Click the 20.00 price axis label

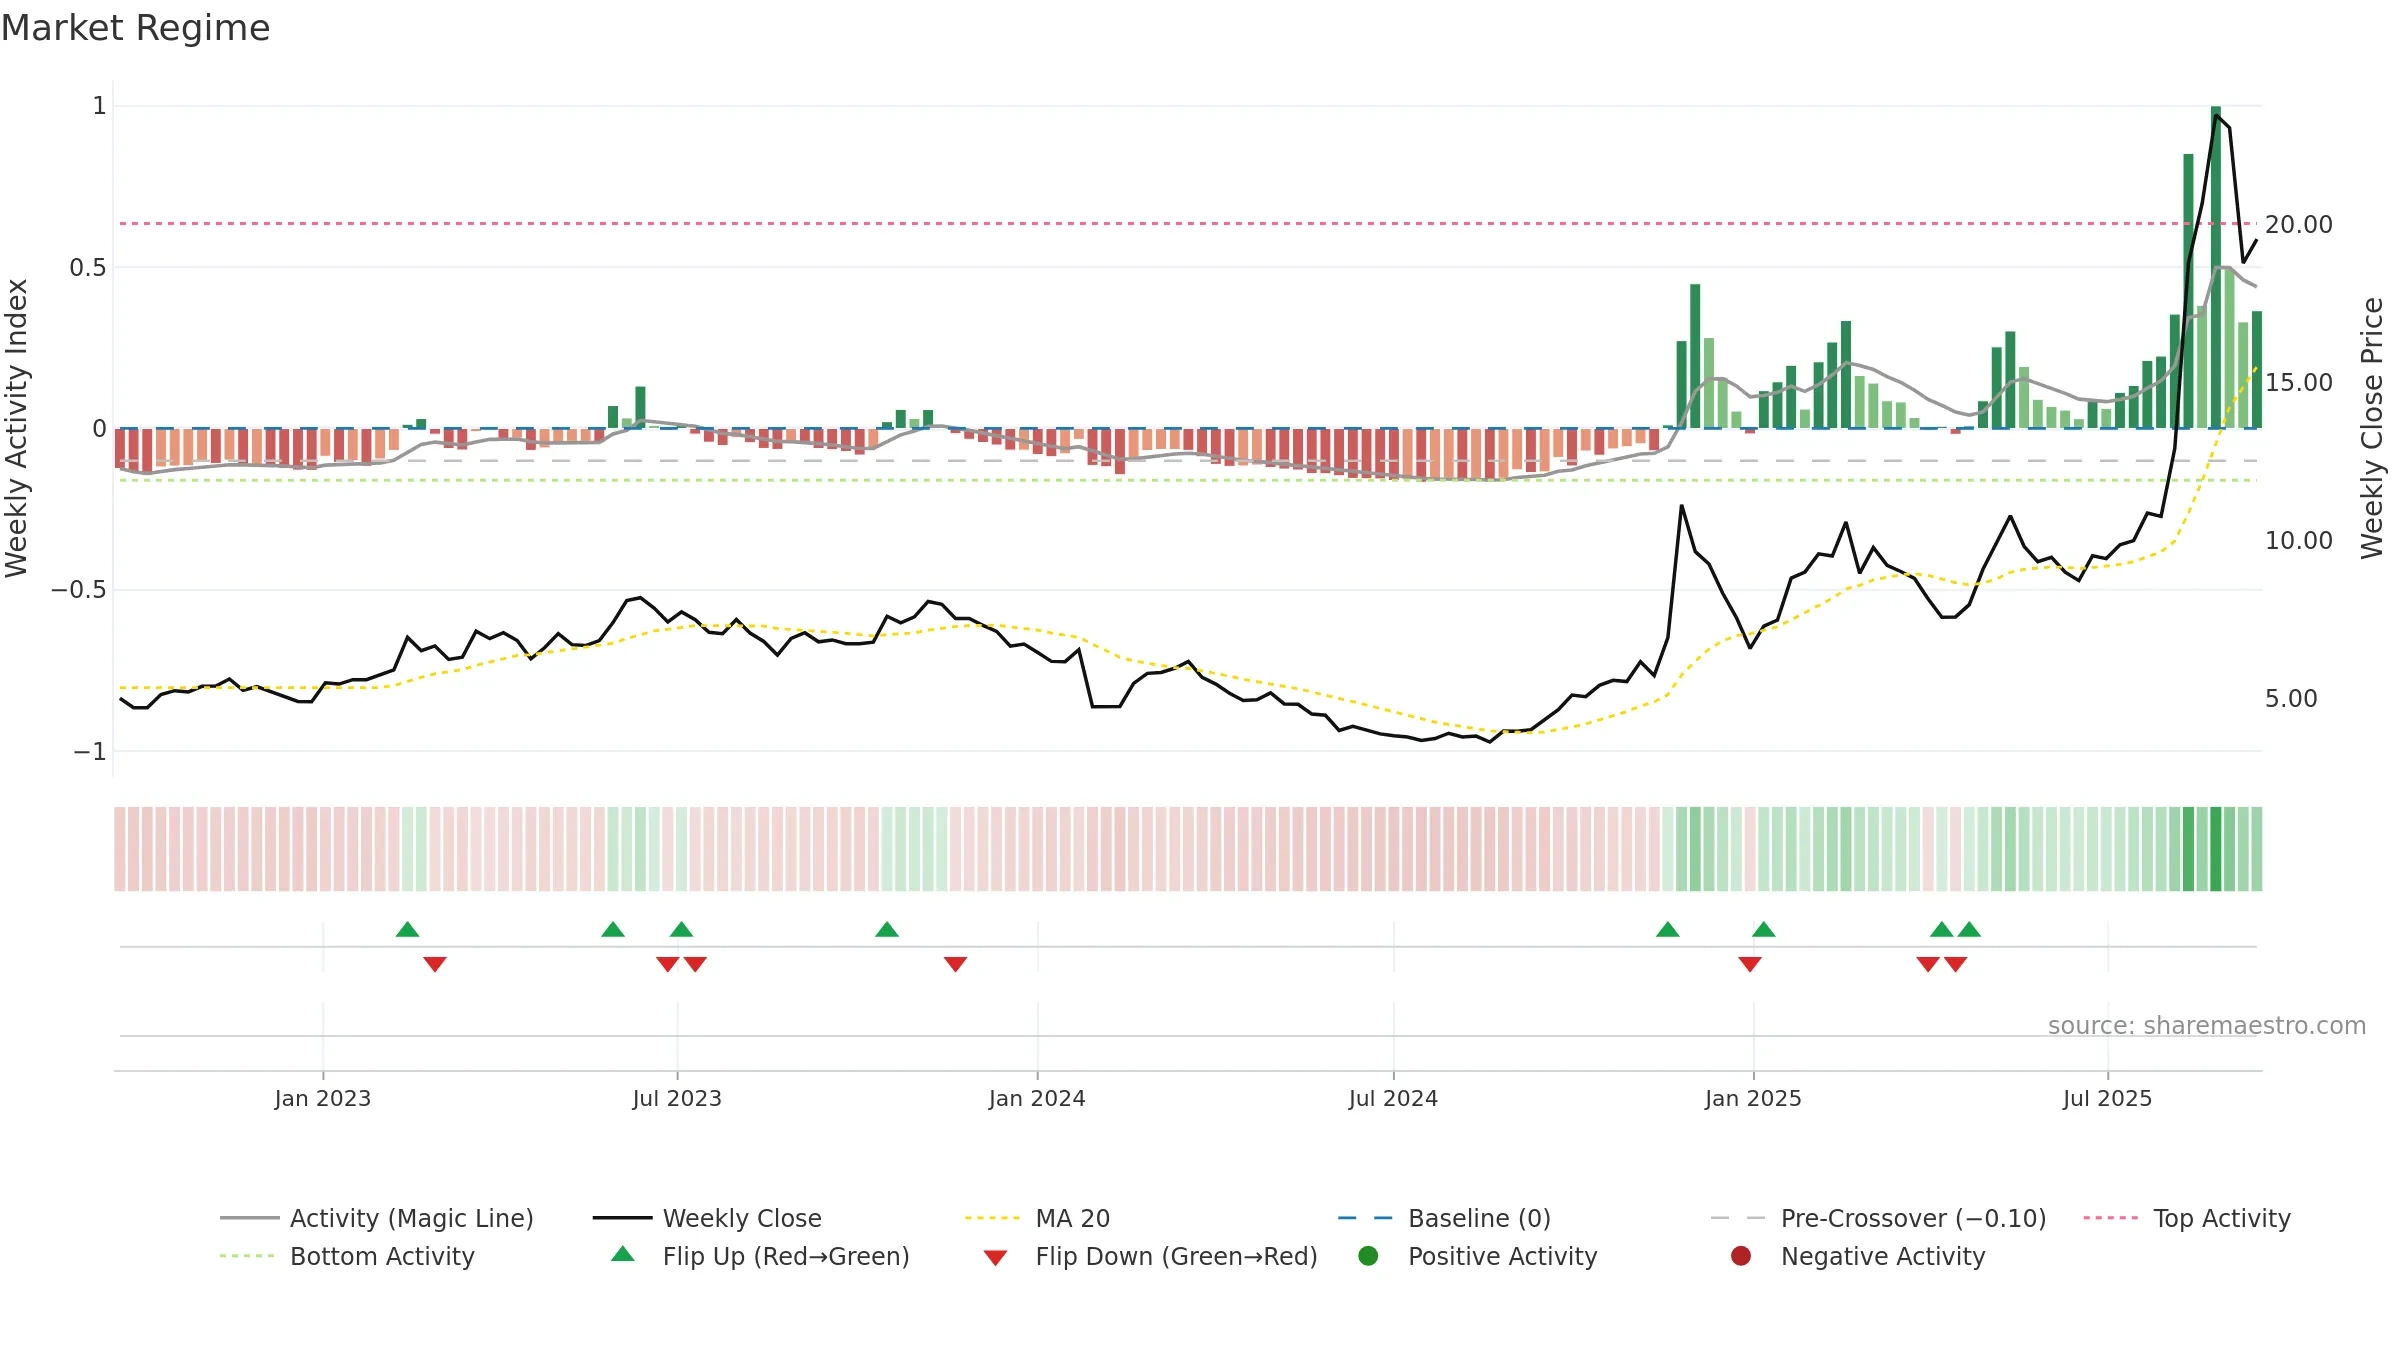coord(2299,225)
